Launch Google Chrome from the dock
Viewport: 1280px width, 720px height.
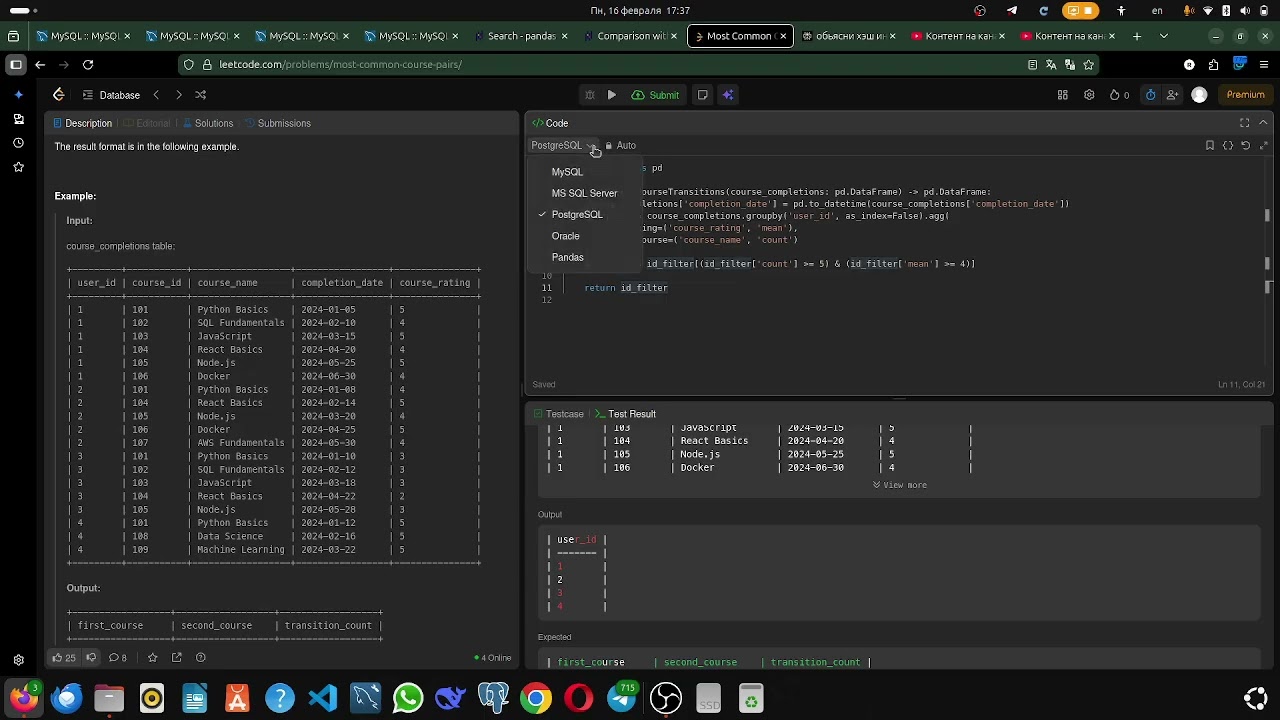[536, 698]
